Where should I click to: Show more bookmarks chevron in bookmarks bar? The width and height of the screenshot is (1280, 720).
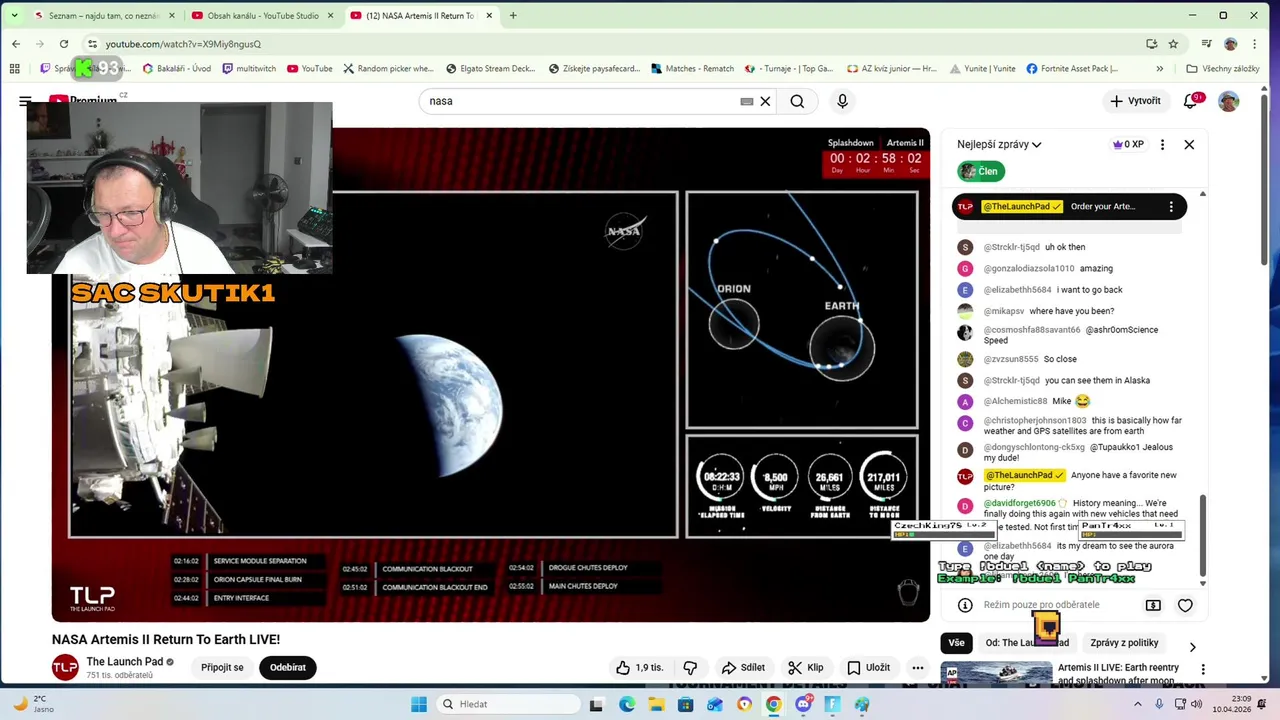click(x=1160, y=69)
